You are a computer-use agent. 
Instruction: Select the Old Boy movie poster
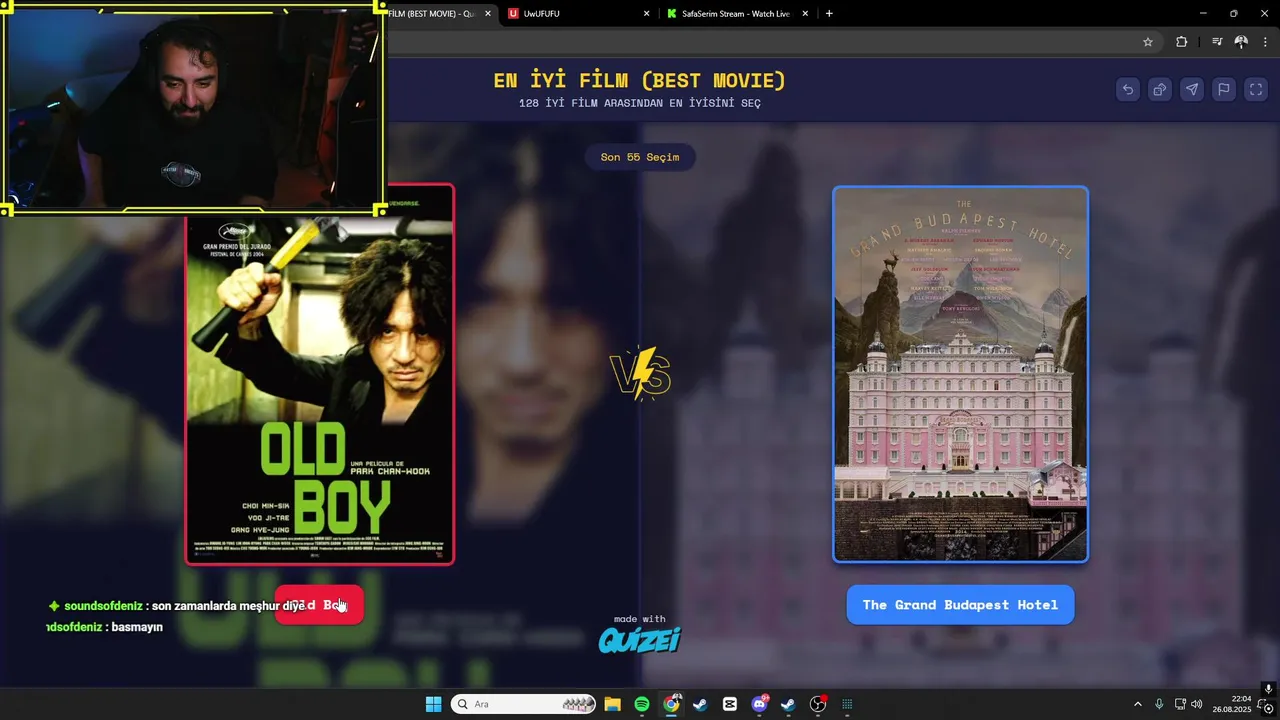pyautogui.click(x=320, y=375)
